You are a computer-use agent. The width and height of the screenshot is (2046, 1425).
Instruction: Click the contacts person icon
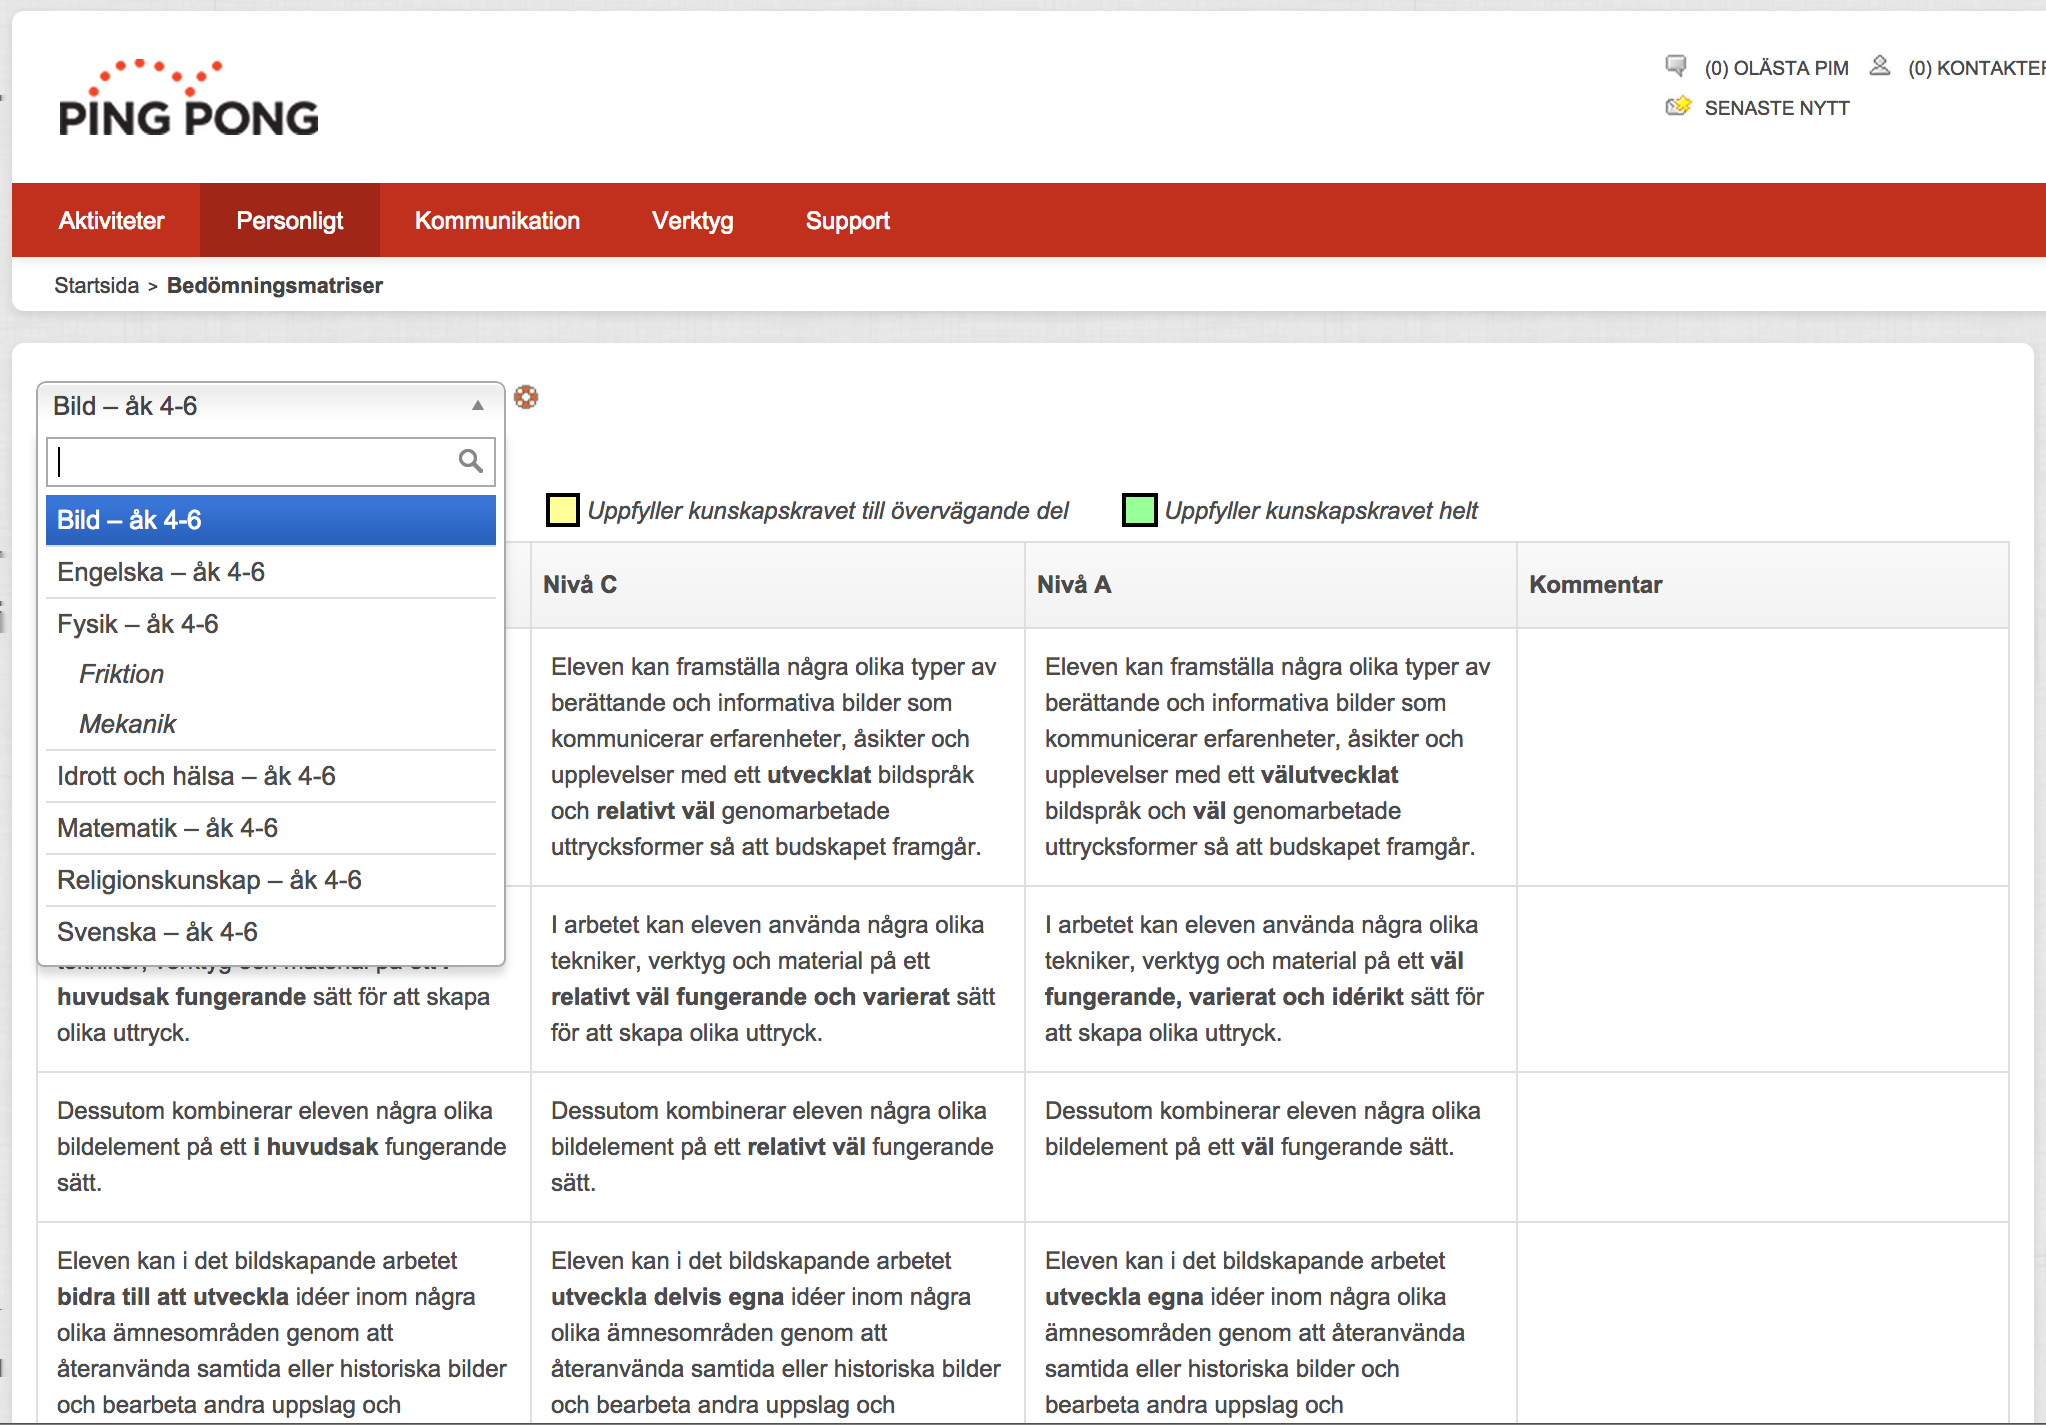point(1880,66)
